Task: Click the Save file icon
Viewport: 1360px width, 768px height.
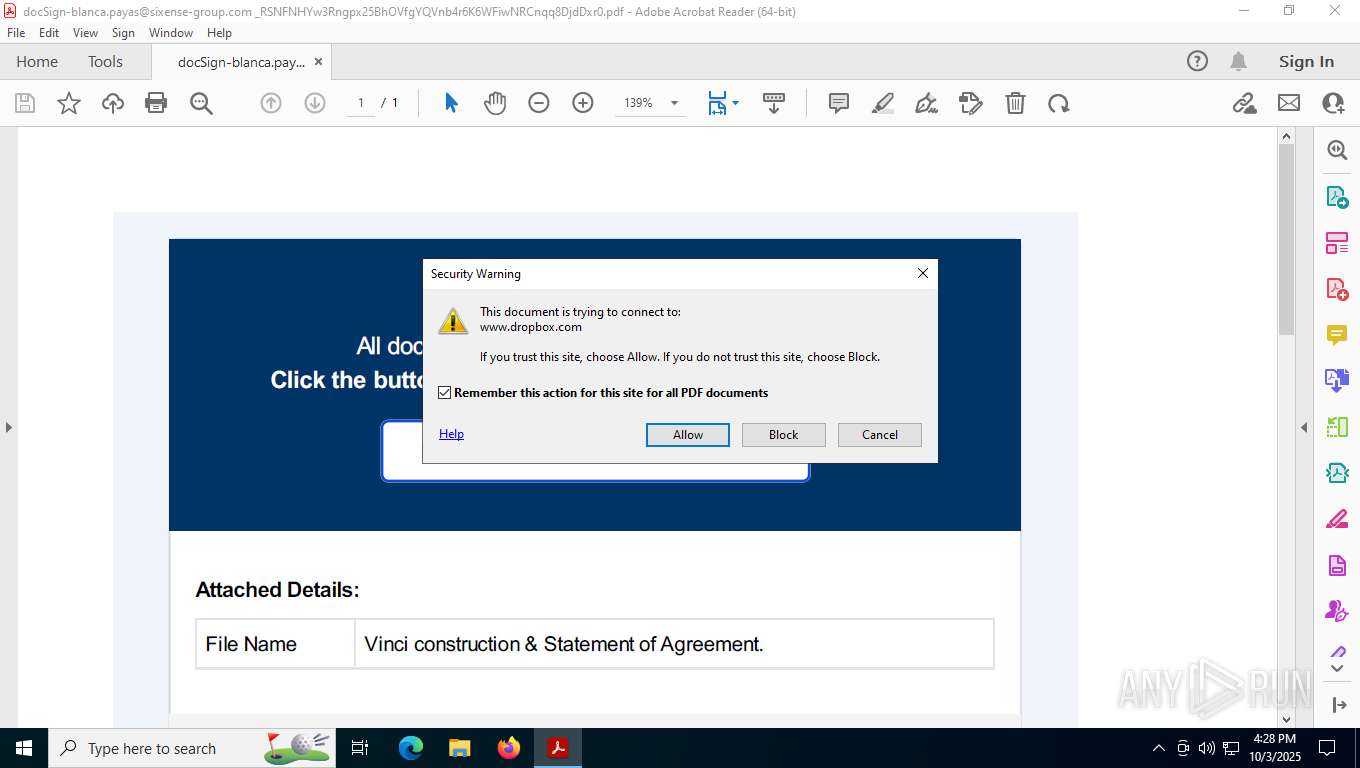Action: click(25, 103)
